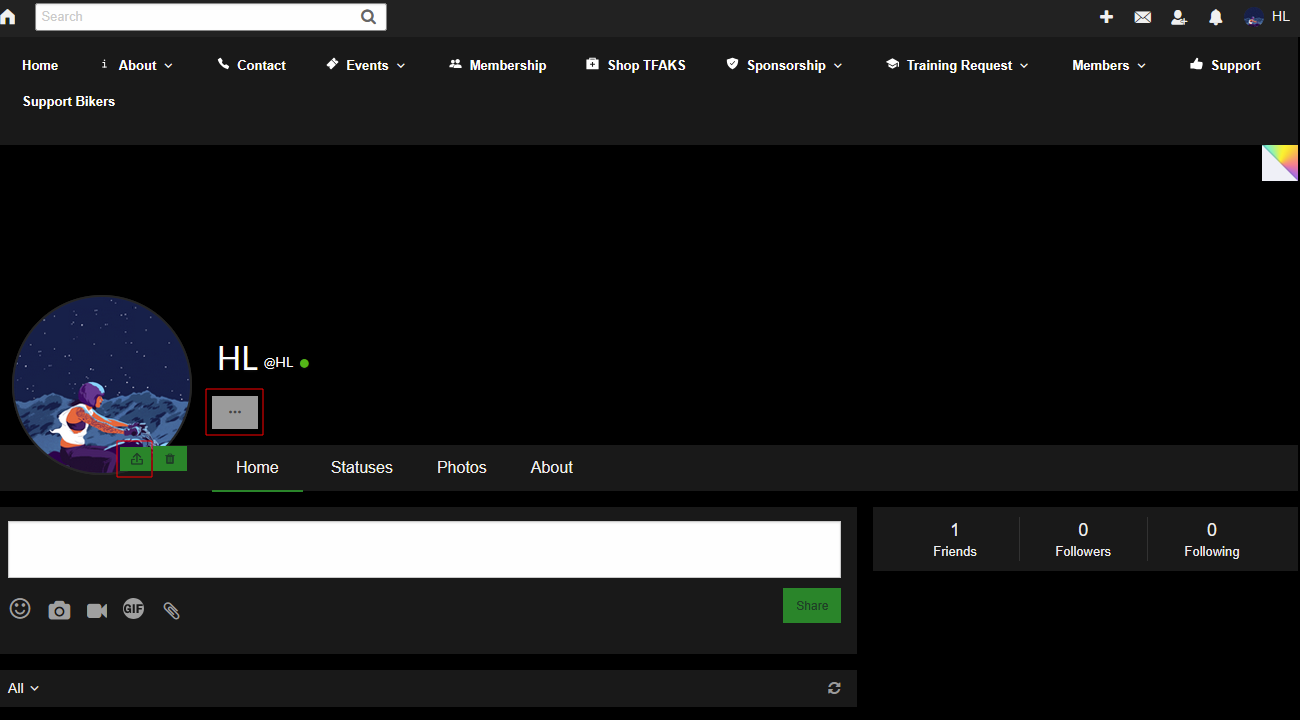Open the Statuses tab
This screenshot has height=720, width=1300.
(x=361, y=468)
